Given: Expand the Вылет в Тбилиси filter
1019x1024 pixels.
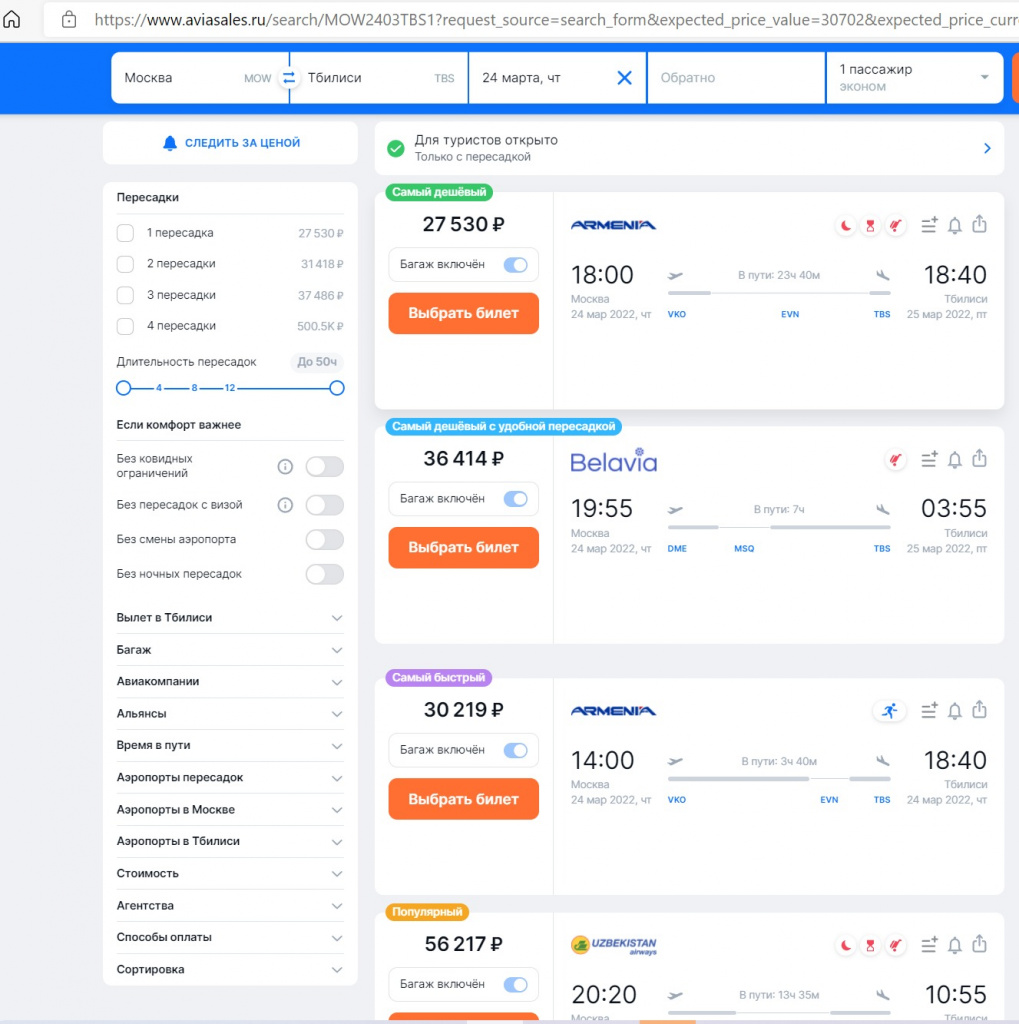Looking at the screenshot, I should (x=230, y=618).
